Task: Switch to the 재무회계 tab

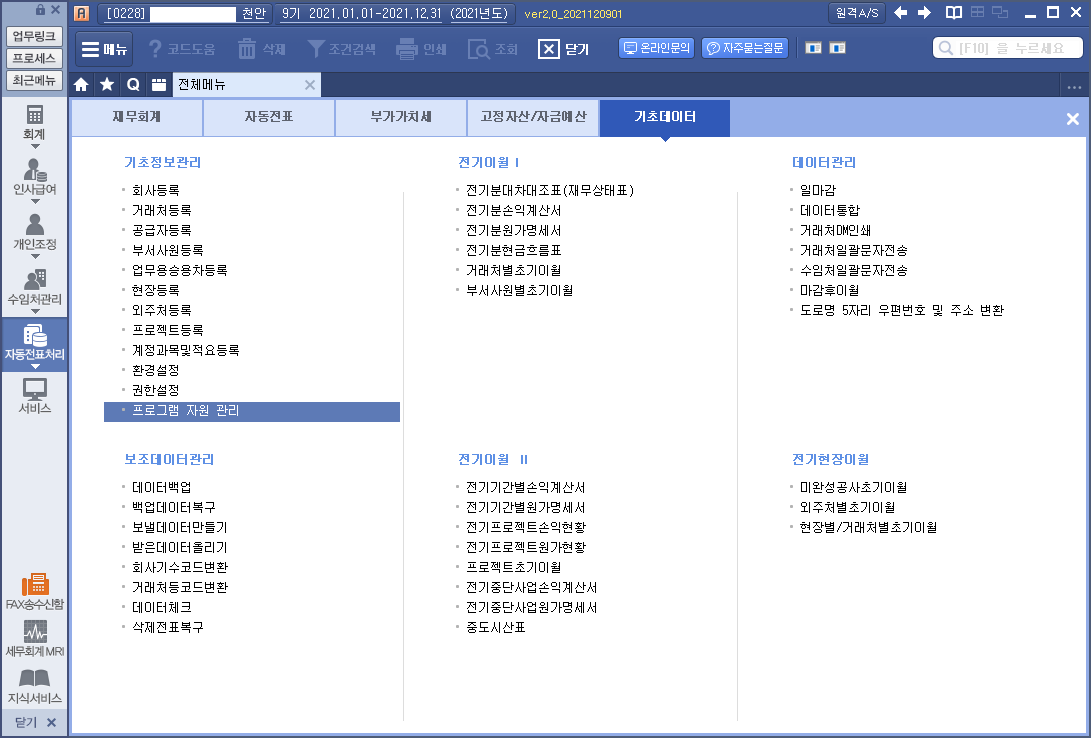Action: click(136, 118)
